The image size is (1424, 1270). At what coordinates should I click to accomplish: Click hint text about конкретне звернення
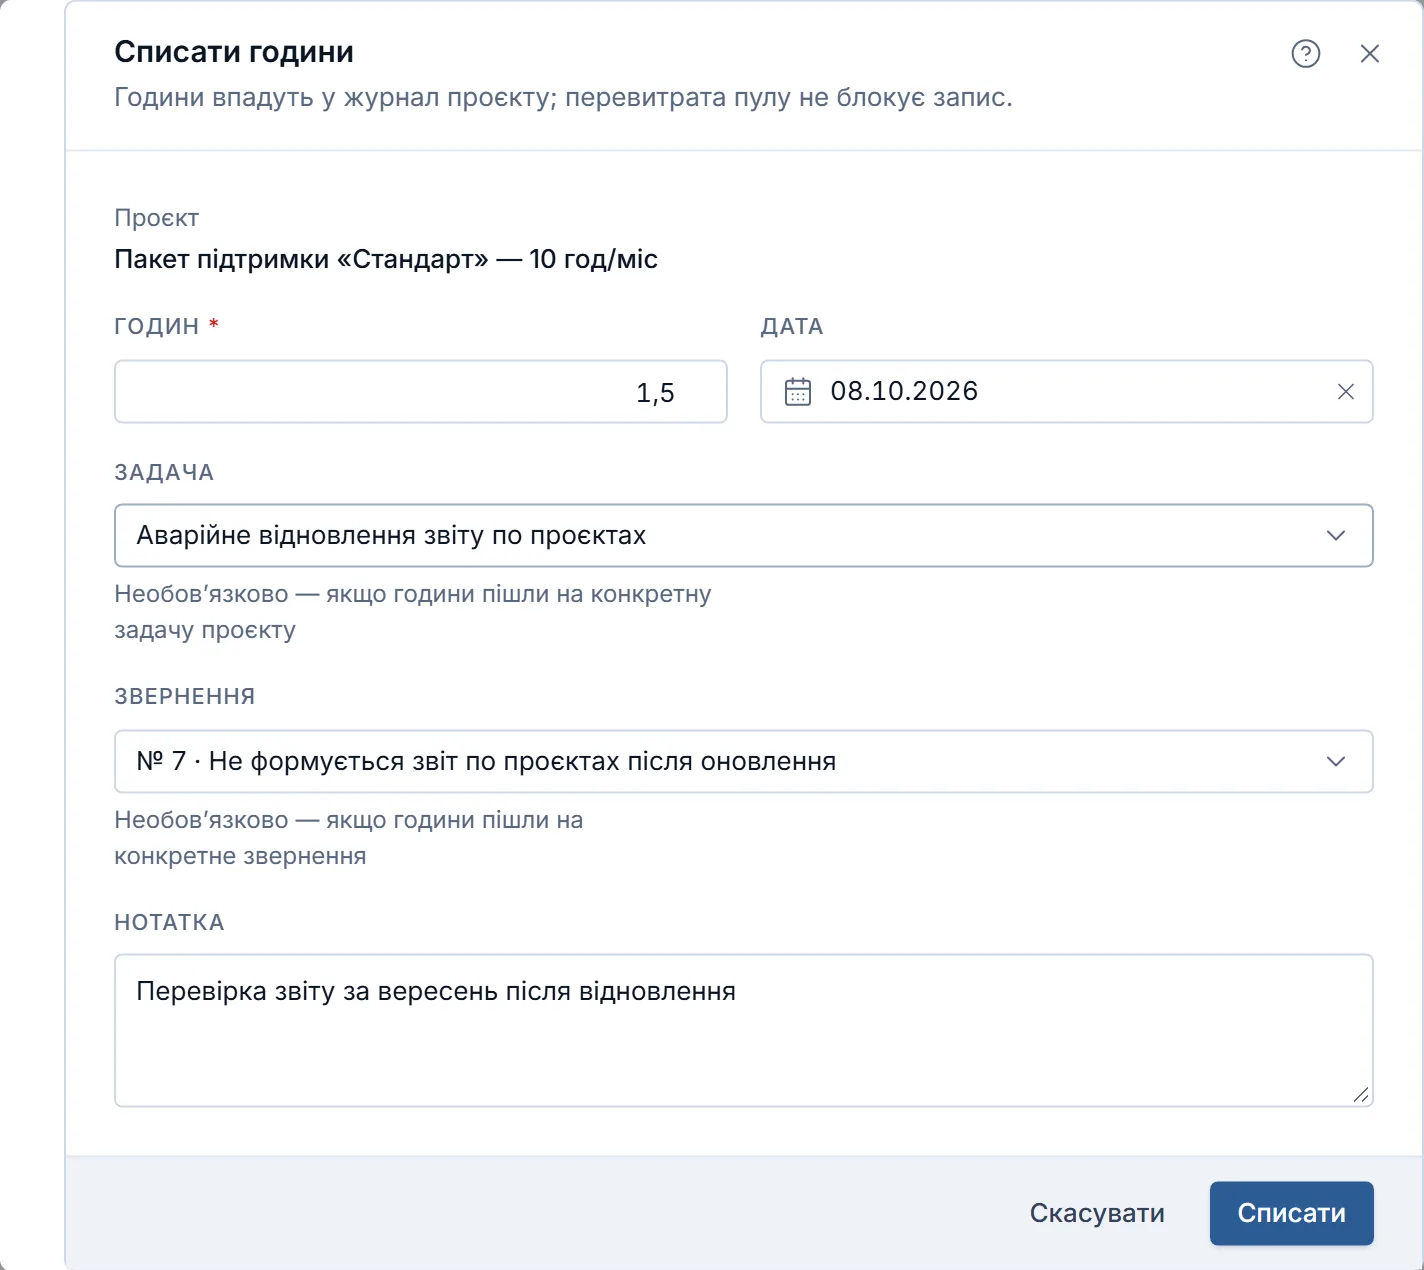point(349,838)
